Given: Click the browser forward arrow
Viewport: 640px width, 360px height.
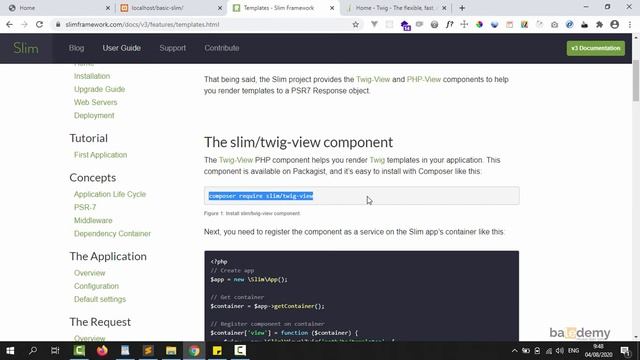Looking at the screenshot, I should [24, 24].
